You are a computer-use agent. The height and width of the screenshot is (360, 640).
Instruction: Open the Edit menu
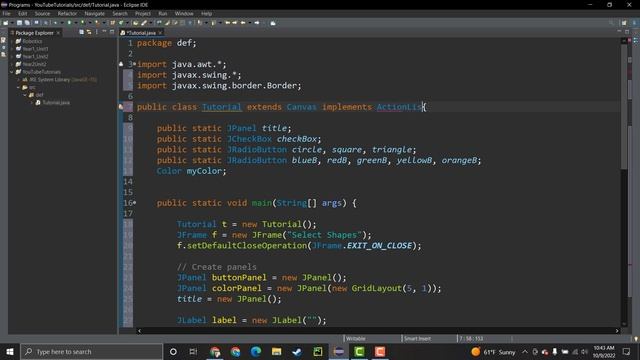tap(22, 13)
